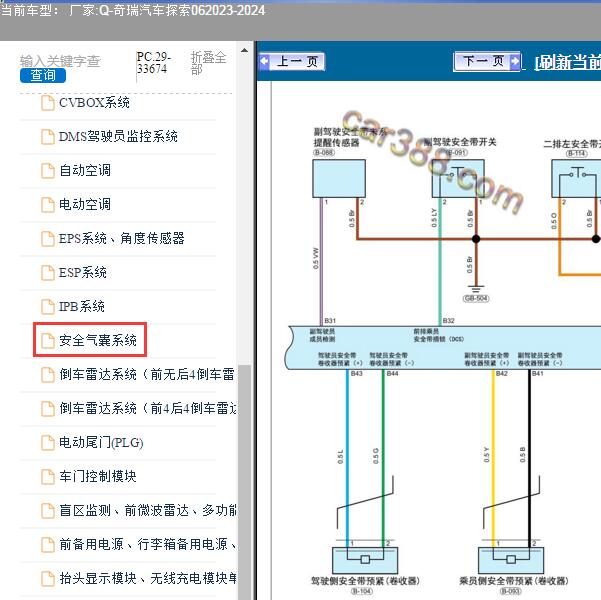Focus the keyword search input field
The width and height of the screenshot is (601, 600).
tap(60, 61)
